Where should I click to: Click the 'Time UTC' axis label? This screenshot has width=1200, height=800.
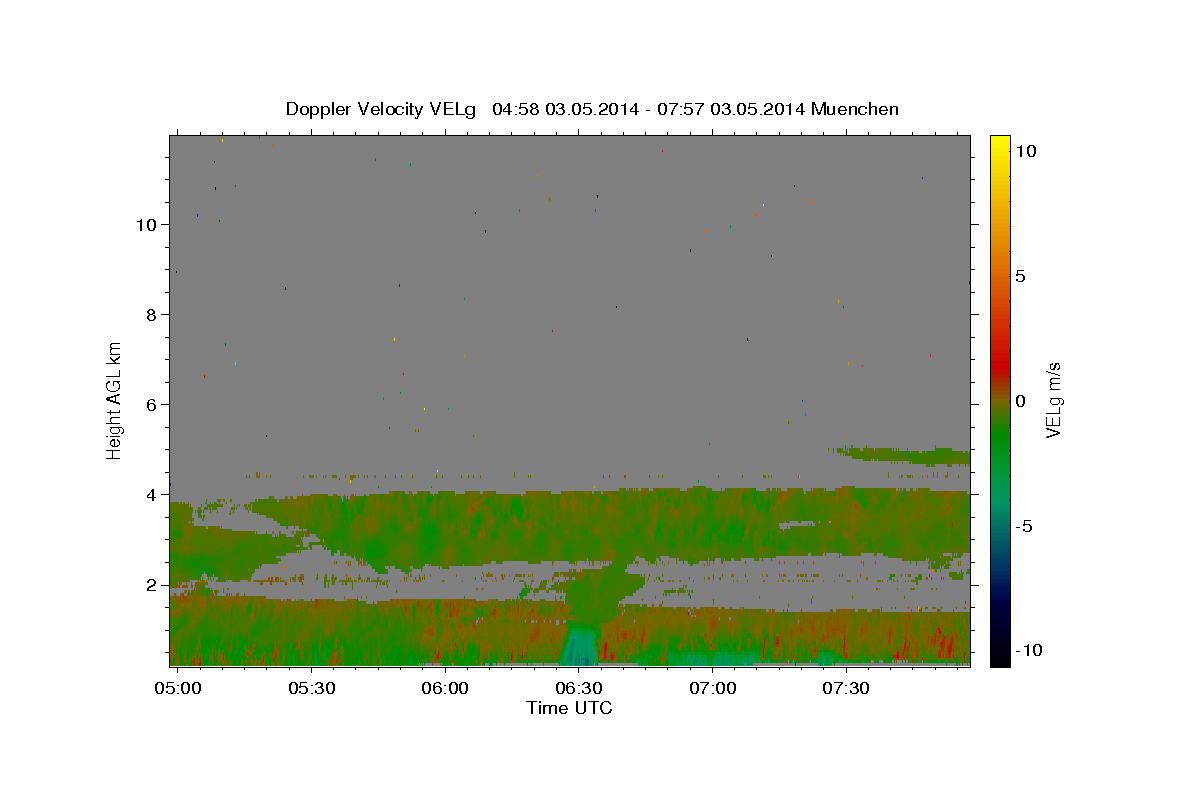(569, 708)
